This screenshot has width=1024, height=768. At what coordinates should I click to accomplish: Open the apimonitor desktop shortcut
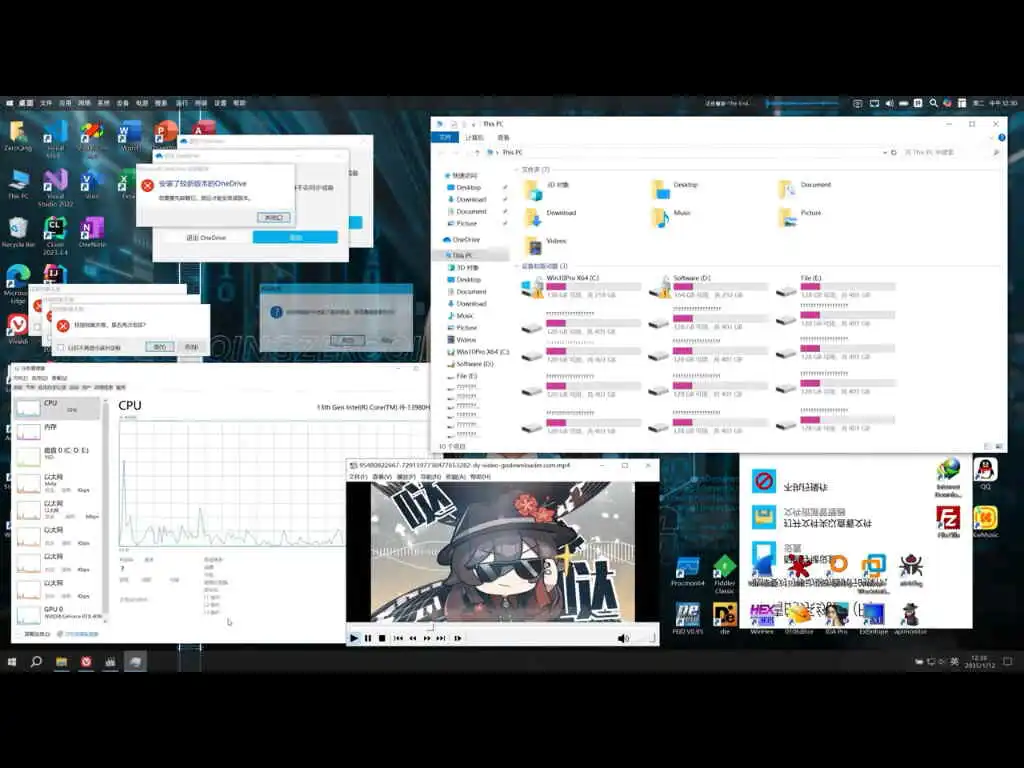910,618
